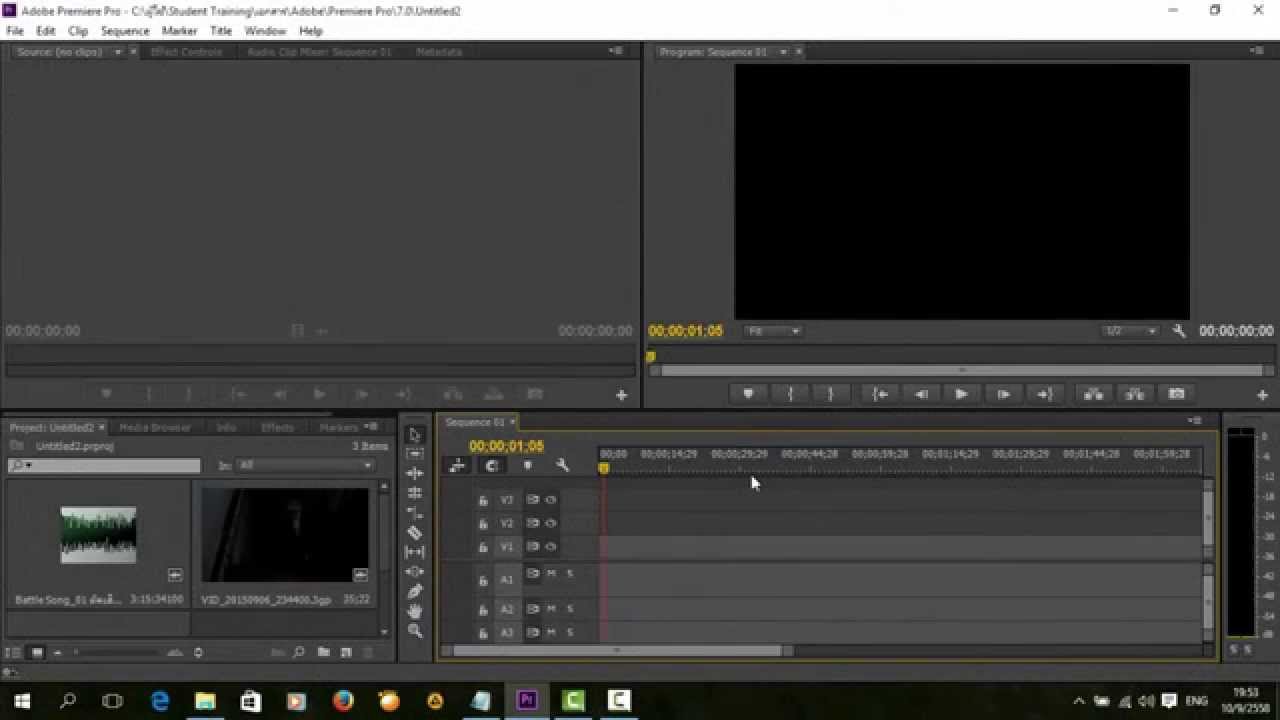The width and height of the screenshot is (1280, 720).
Task: Toggle V3 track output eye
Action: [x=551, y=500]
